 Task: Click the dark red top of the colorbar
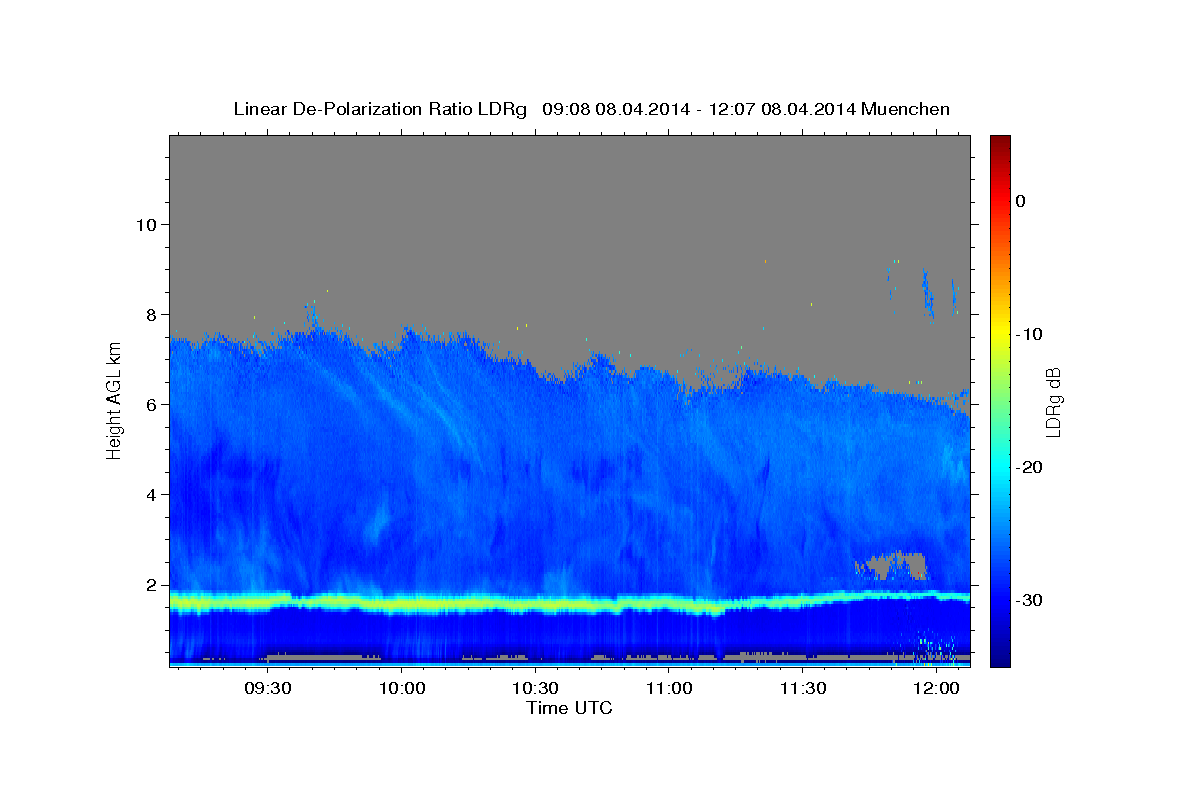(1000, 145)
